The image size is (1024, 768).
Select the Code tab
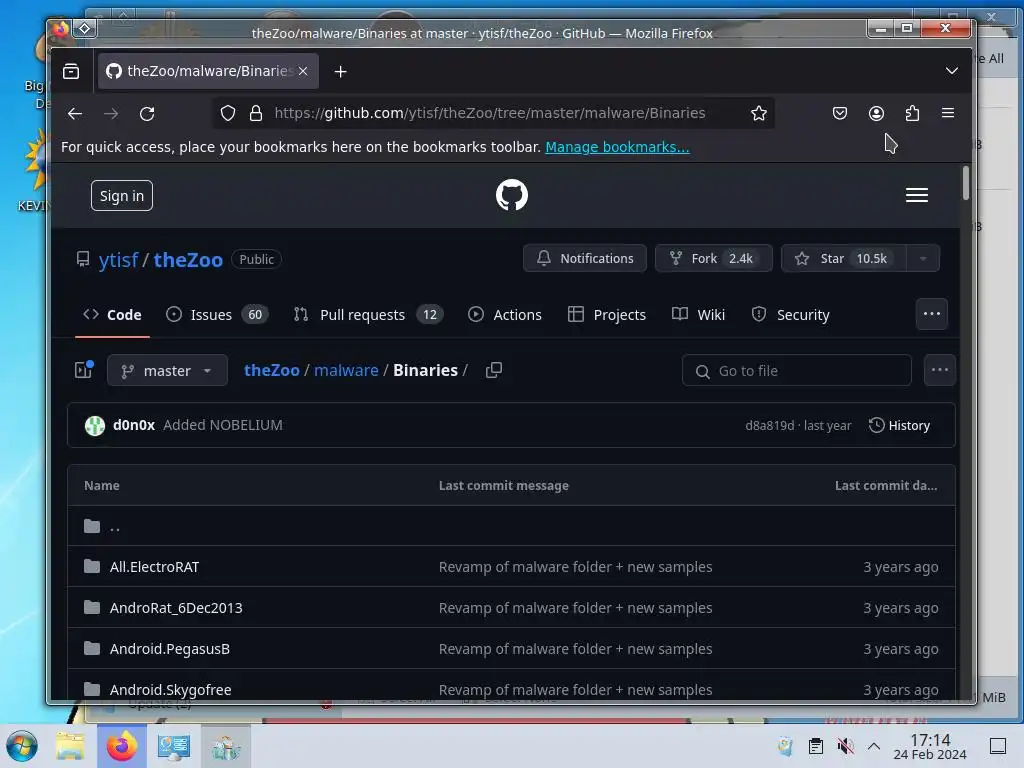pos(112,315)
